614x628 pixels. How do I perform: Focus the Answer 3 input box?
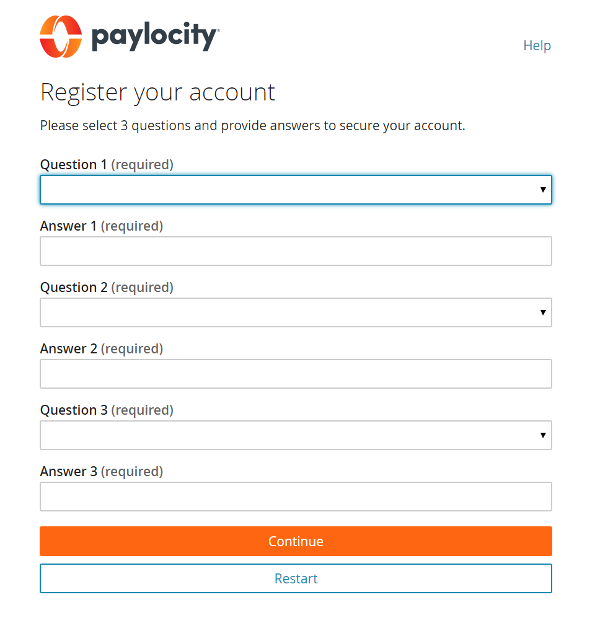(x=295, y=497)
